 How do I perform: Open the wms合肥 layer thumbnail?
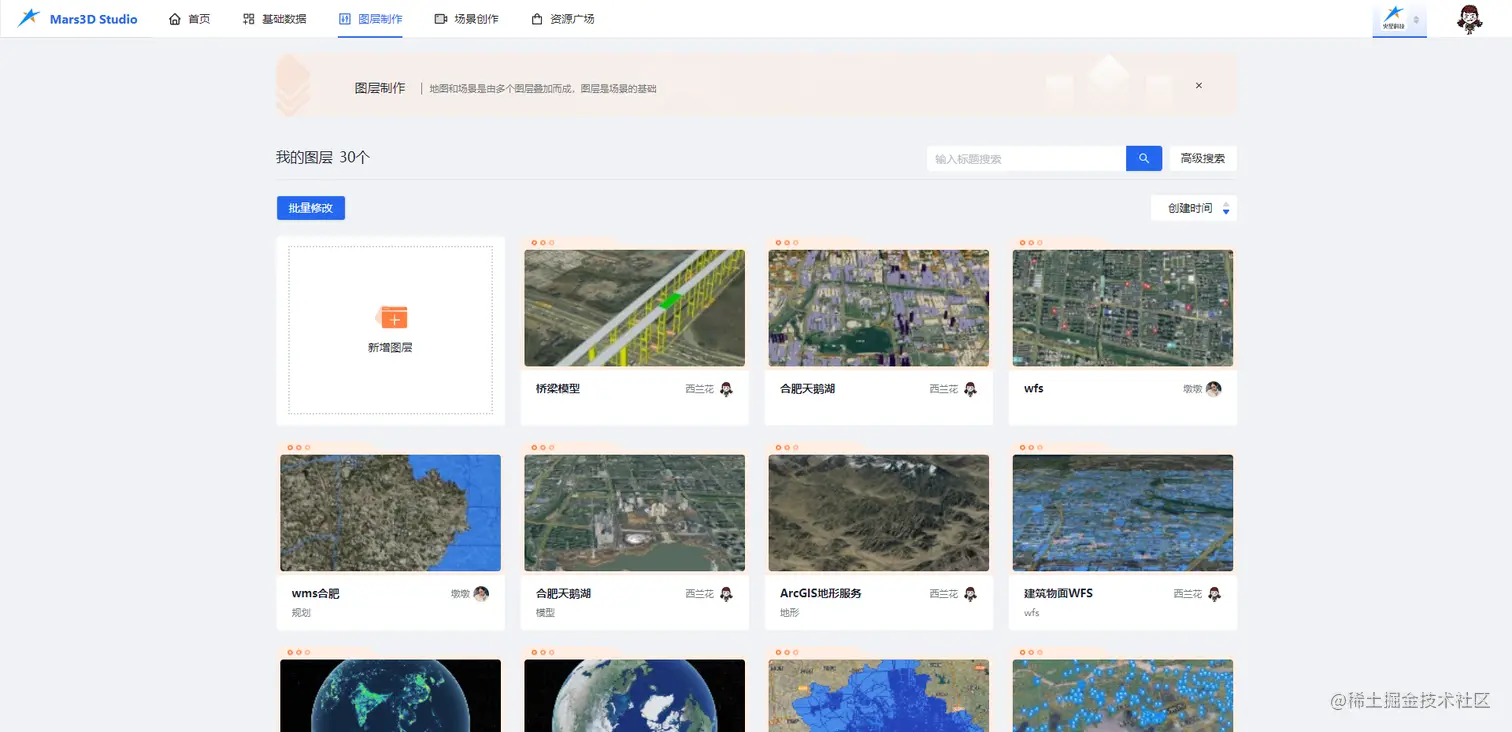tap(391, 513)
